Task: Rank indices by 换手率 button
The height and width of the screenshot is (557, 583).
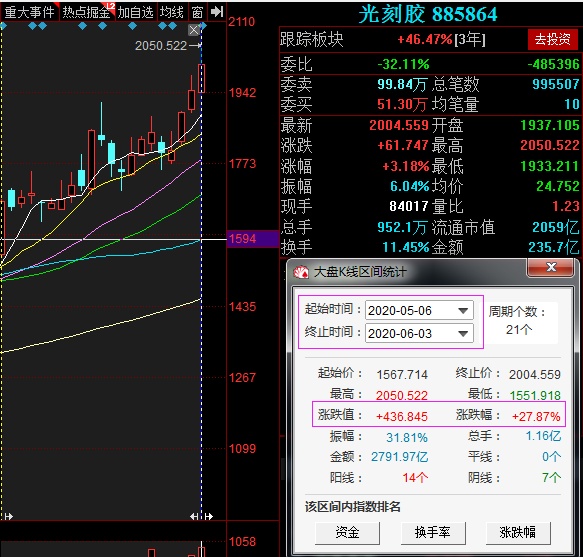Action: [x=433, y=532]
